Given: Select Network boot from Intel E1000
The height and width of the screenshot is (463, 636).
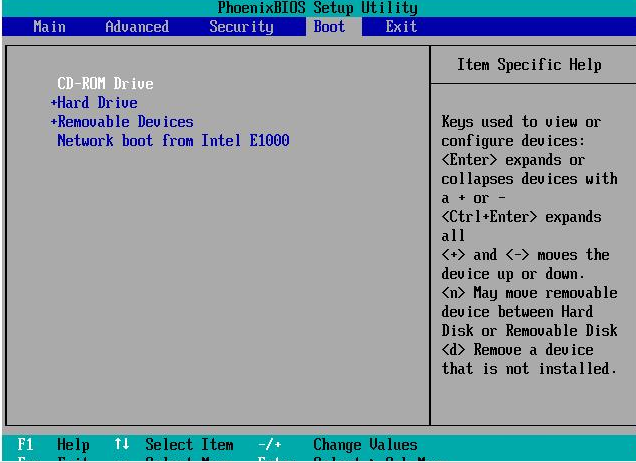Looking at the screenshot, I should pos(173,141).
